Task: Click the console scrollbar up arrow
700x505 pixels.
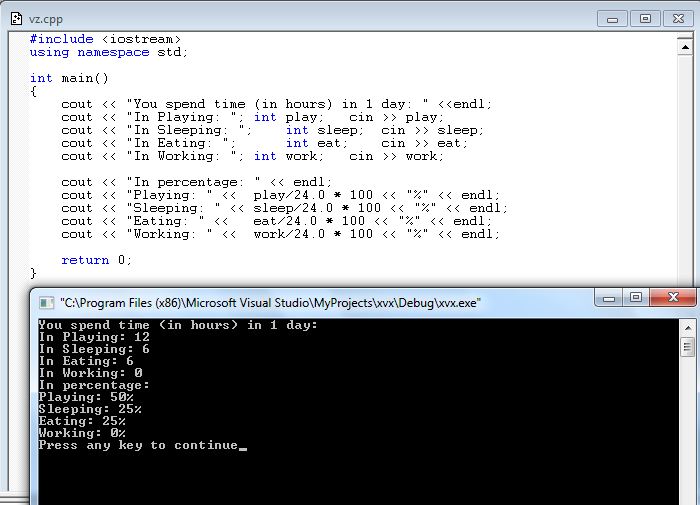Action: (x=688, y=328)
